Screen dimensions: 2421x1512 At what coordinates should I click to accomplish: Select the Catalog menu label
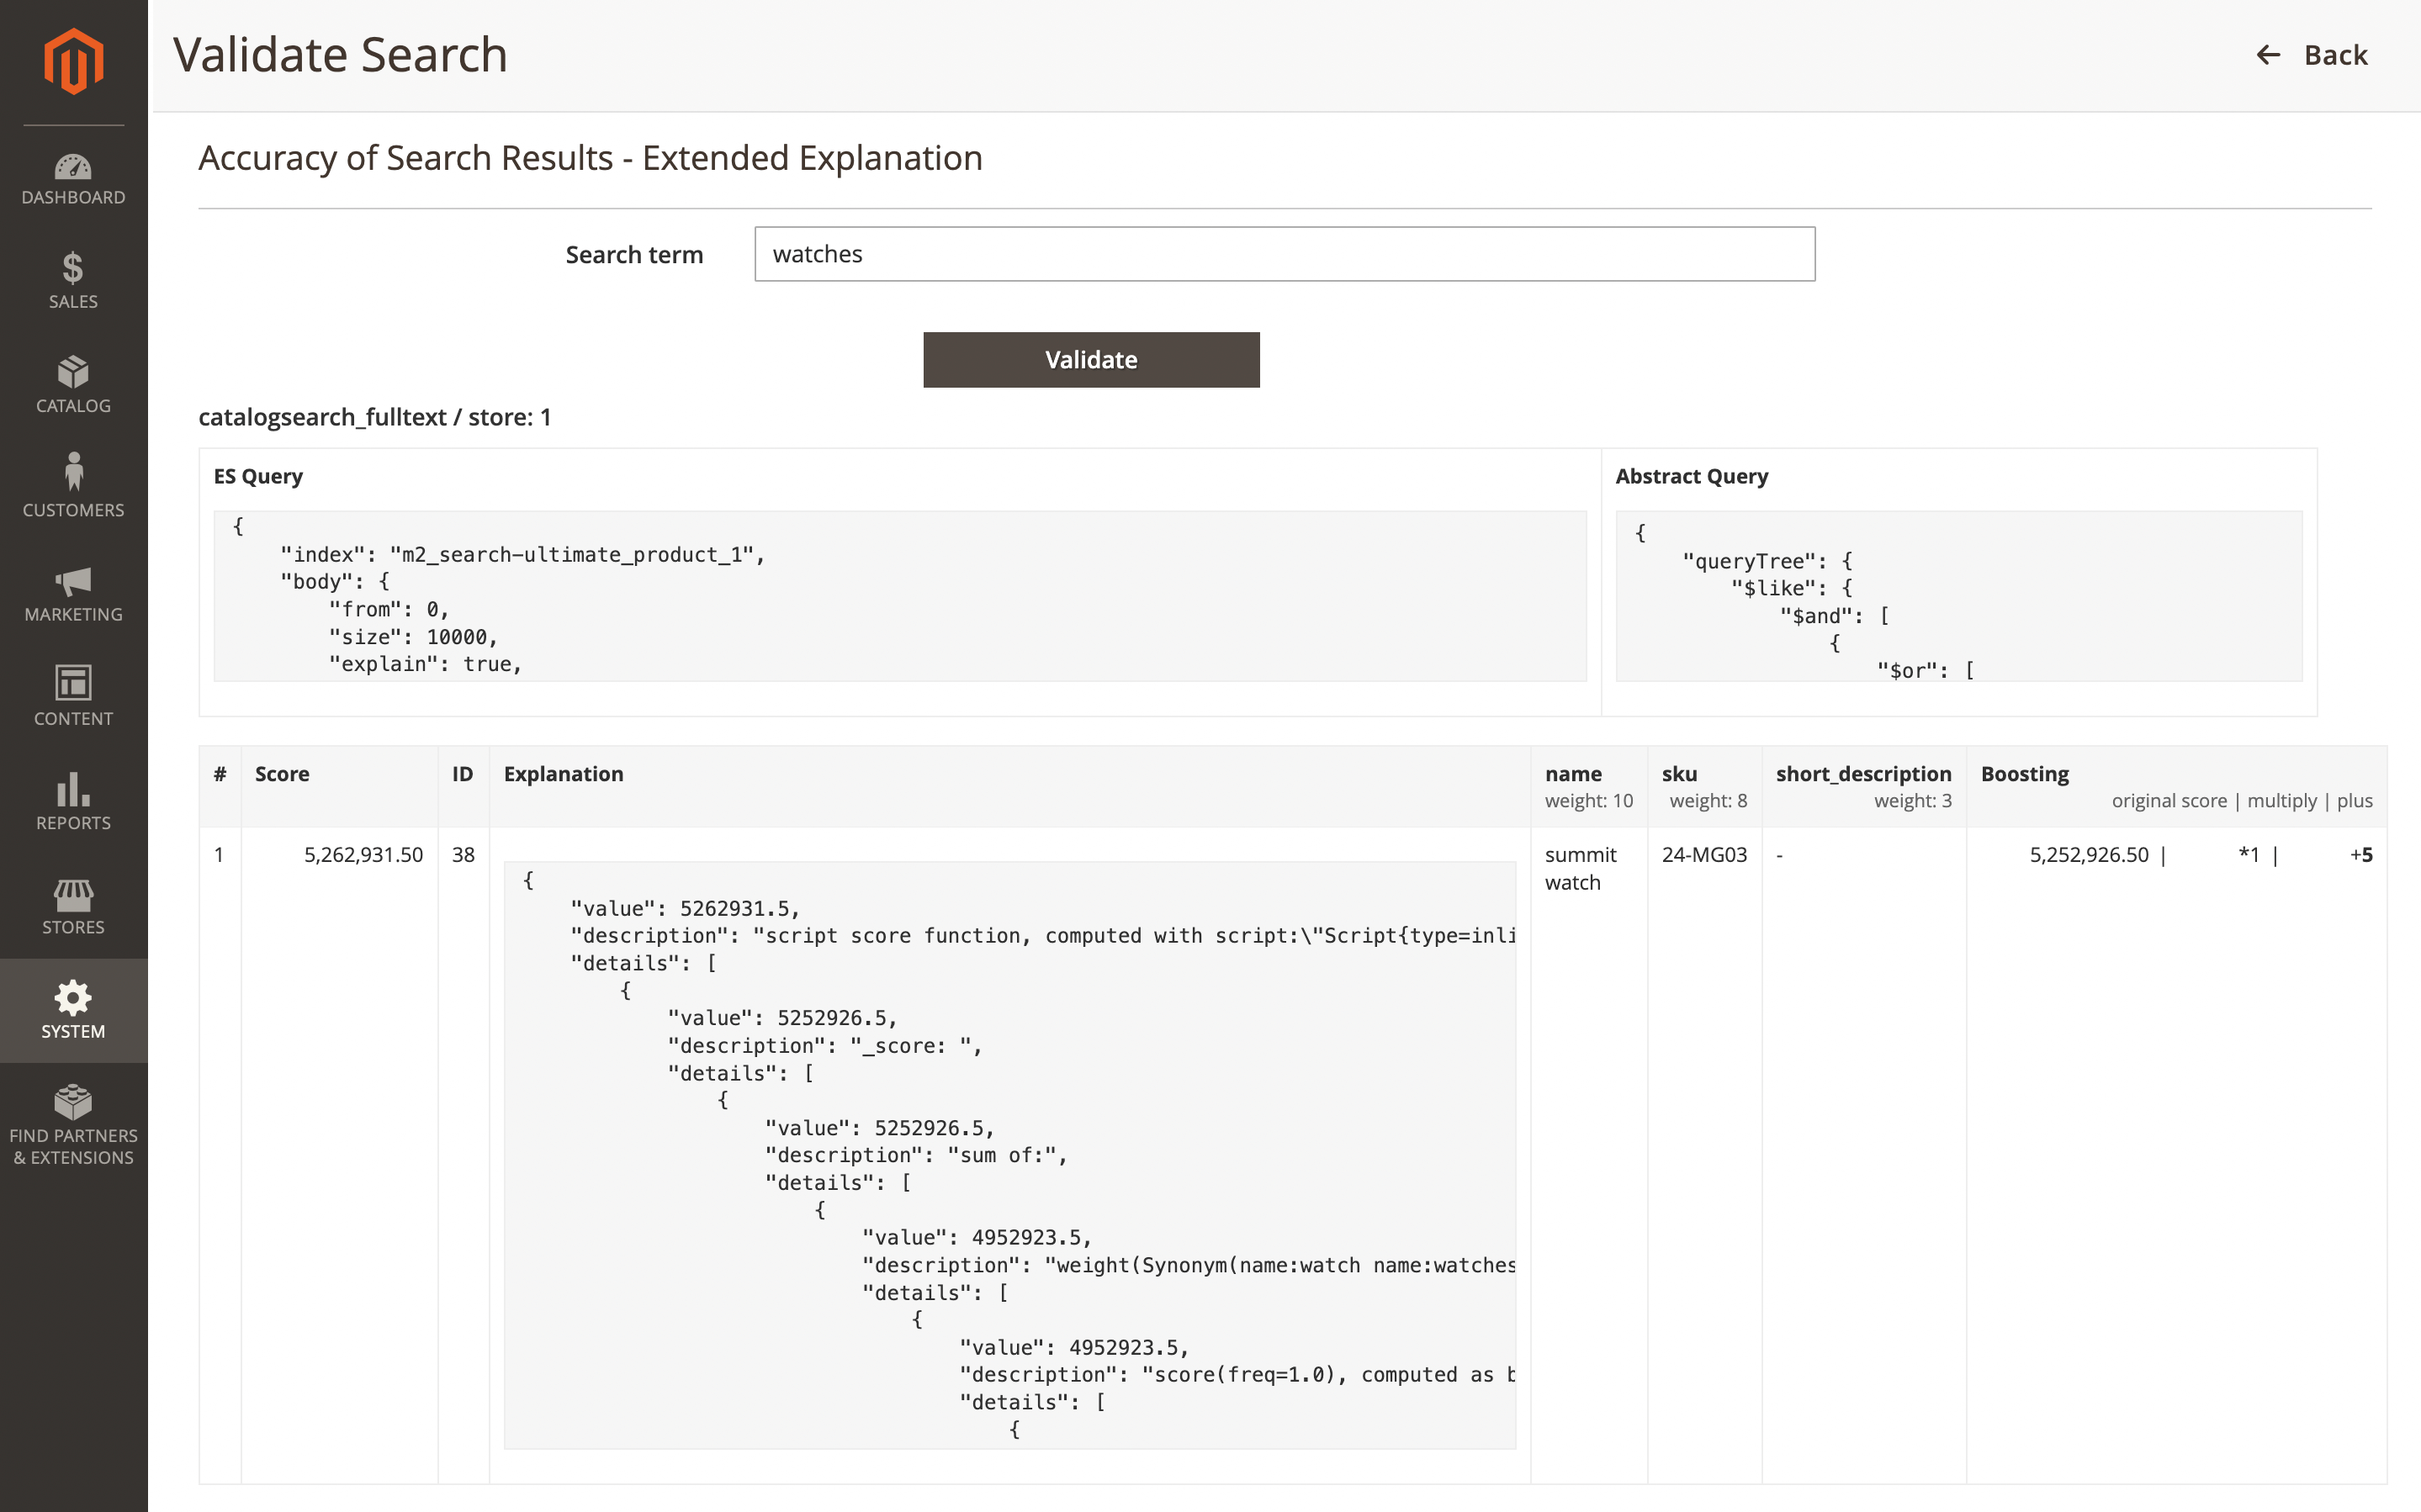click(73, 406)
